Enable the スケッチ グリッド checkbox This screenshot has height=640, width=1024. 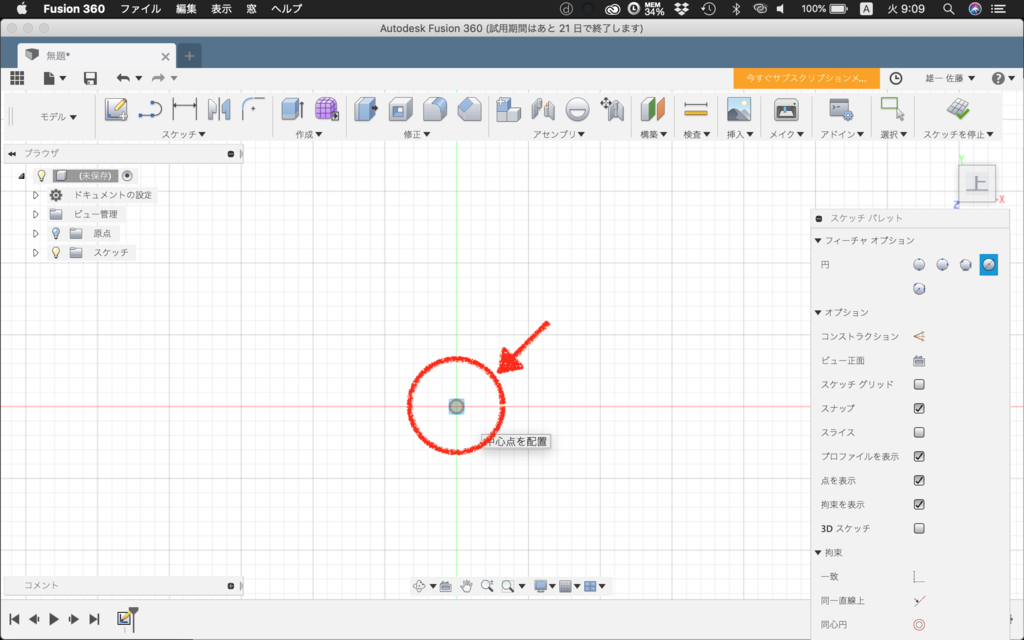pyautogui.click(x=919, y=385)
